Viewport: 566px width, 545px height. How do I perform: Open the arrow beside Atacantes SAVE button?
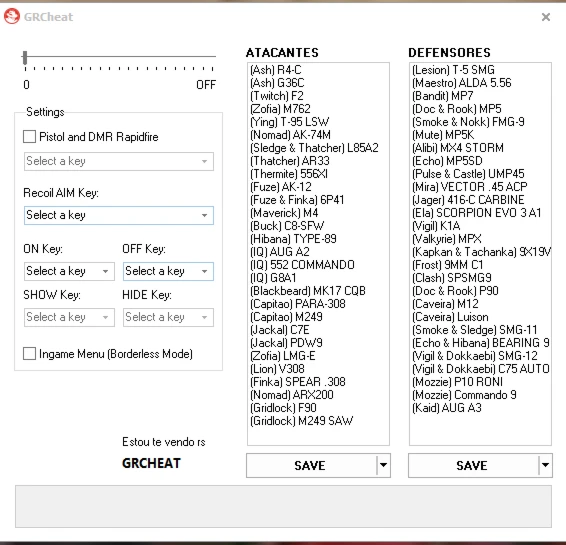[x=383, y=465]
